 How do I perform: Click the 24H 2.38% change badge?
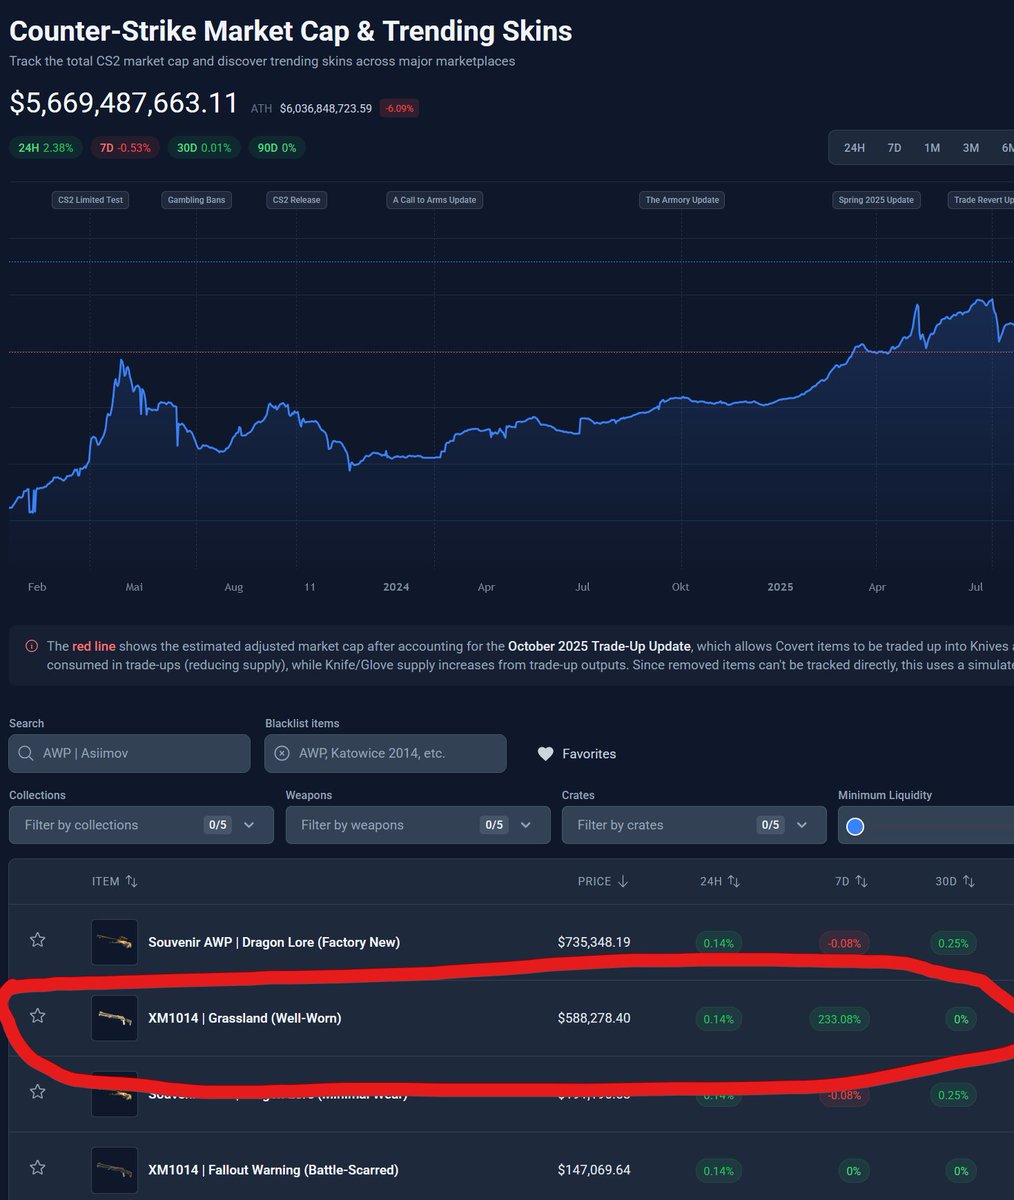[45, 148]
